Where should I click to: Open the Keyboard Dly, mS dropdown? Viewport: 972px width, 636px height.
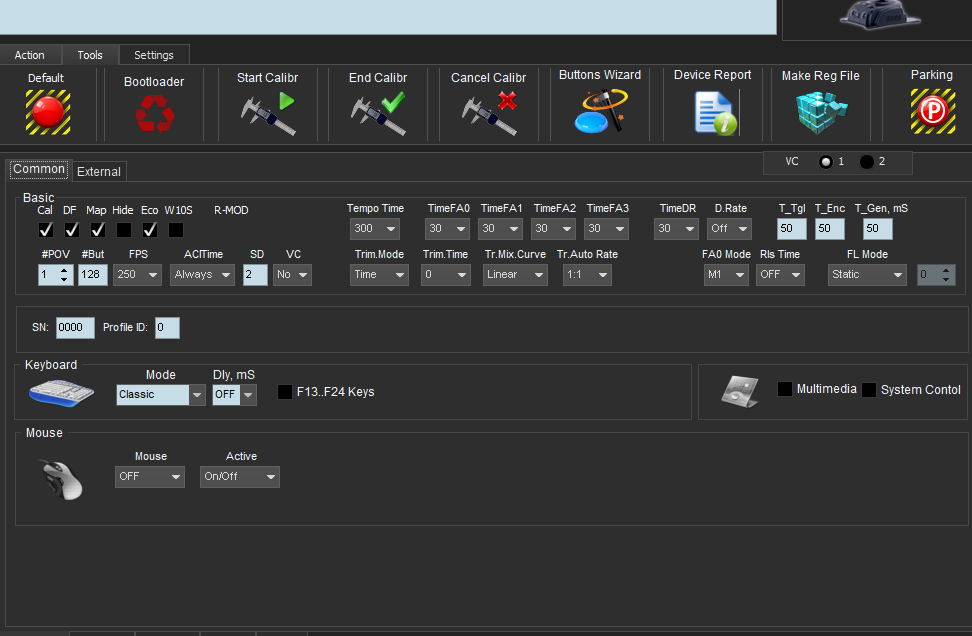(x=234, y=395)
